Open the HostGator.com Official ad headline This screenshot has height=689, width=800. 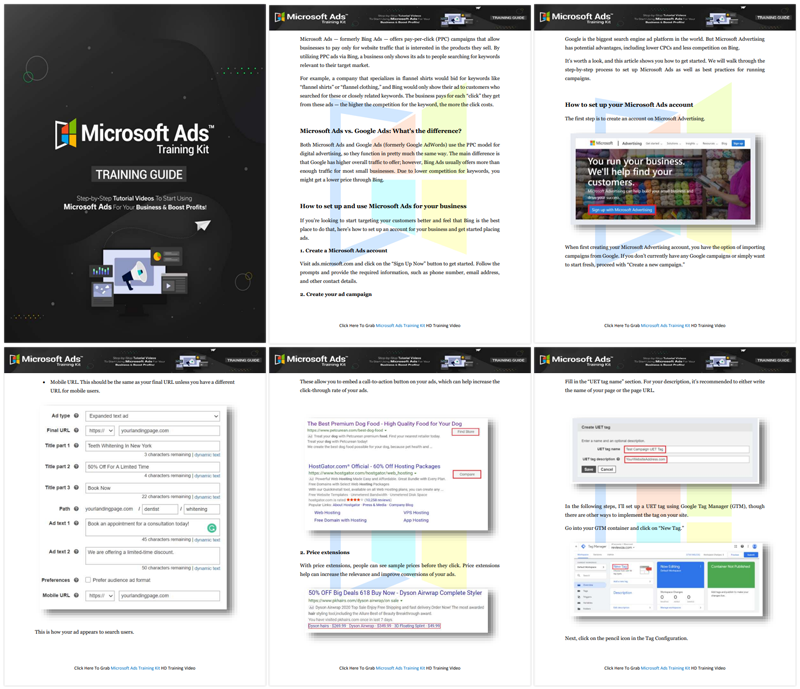point(374,466)
